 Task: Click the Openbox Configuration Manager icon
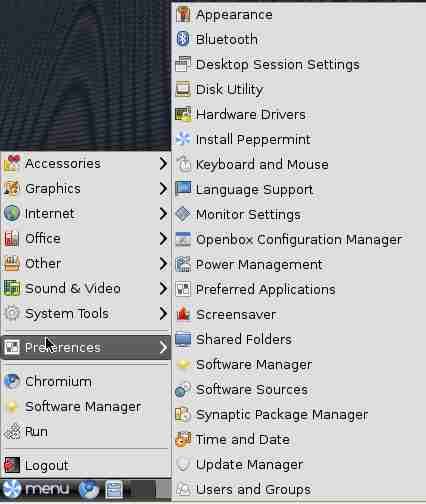183,239
